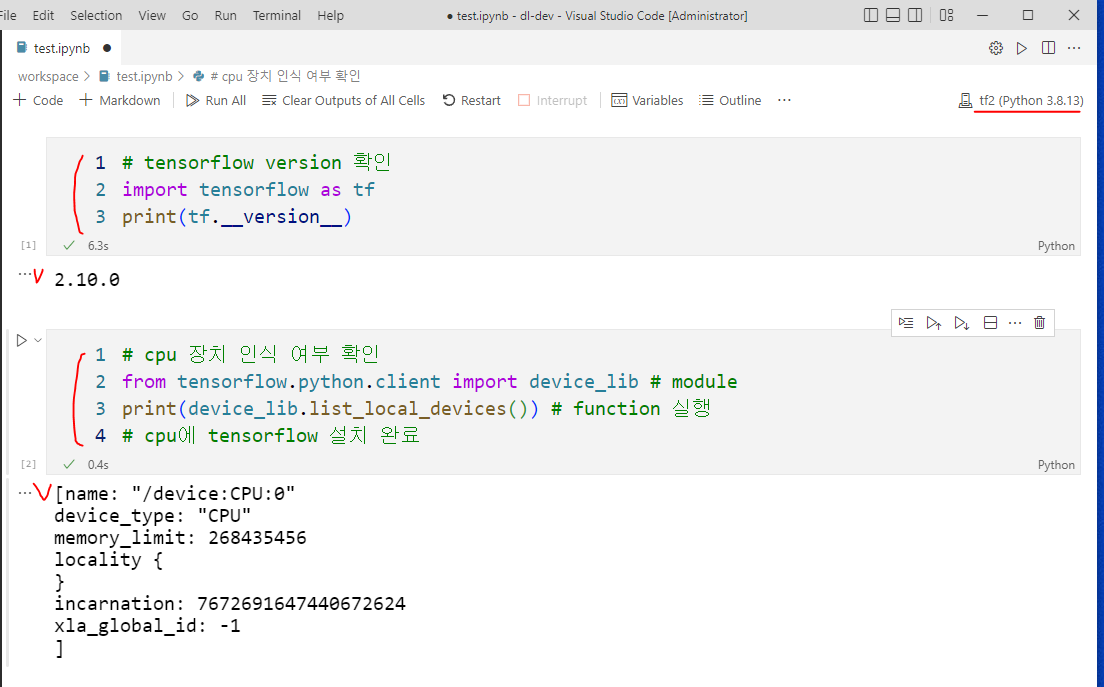Open the Variables view
This screenshot has height=687, width=1104.
pyautogui.click(x=647, y=101)
